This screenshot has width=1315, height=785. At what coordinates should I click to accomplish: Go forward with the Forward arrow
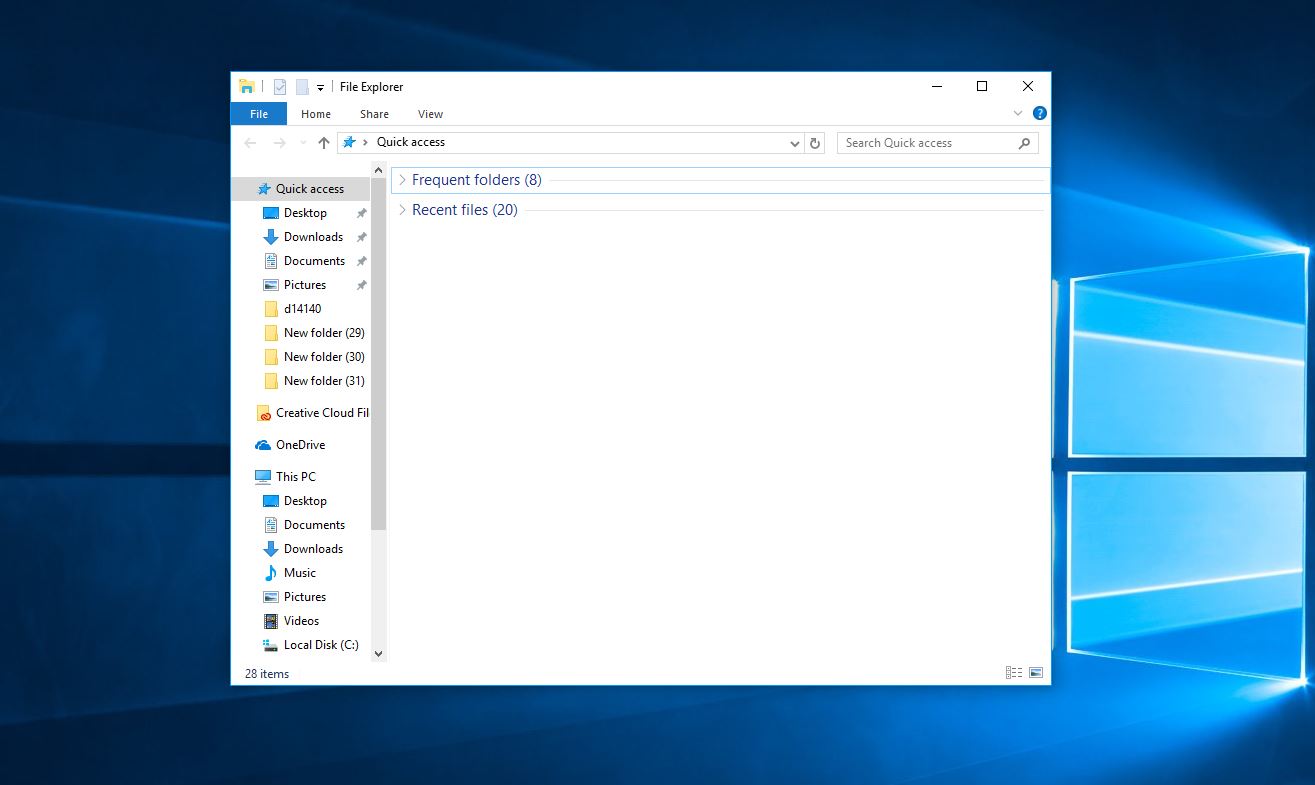coord(280,143)
